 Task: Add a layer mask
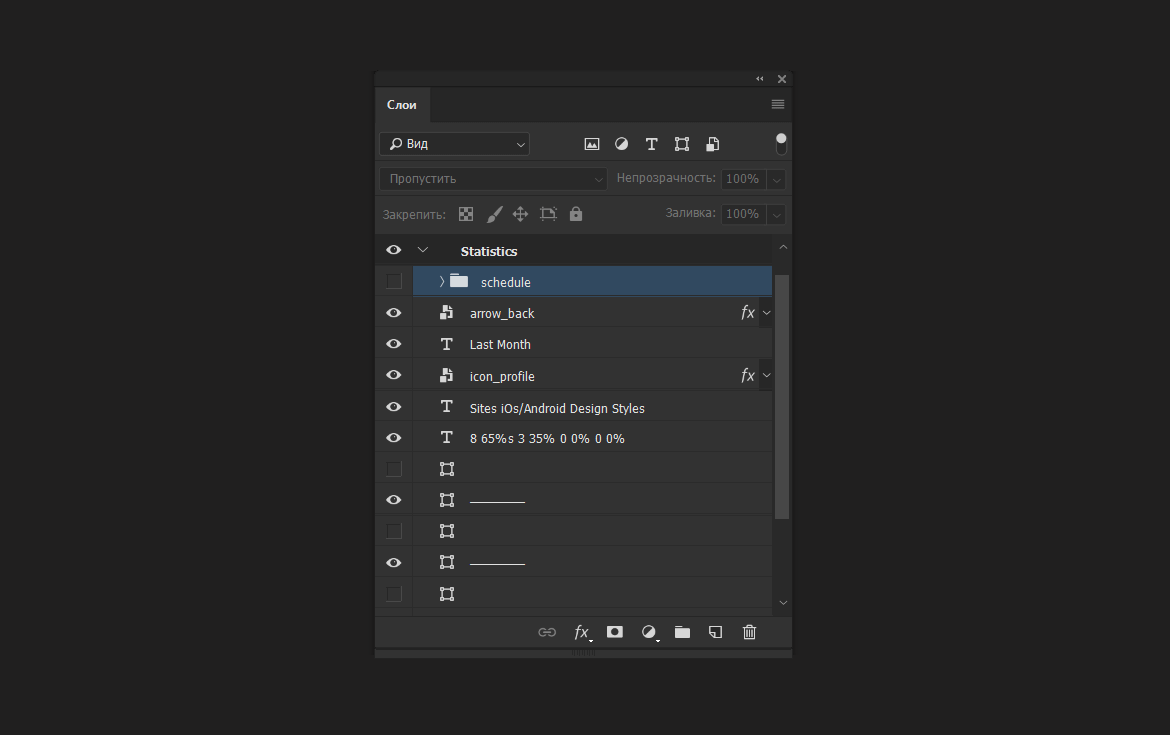point(615,632)
